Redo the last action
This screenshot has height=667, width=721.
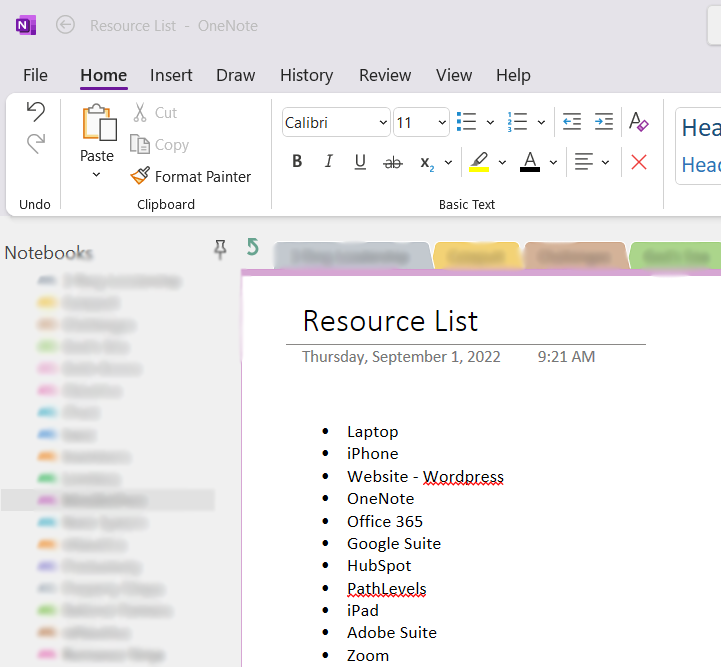pyautogui.click(x=36, y=144)
